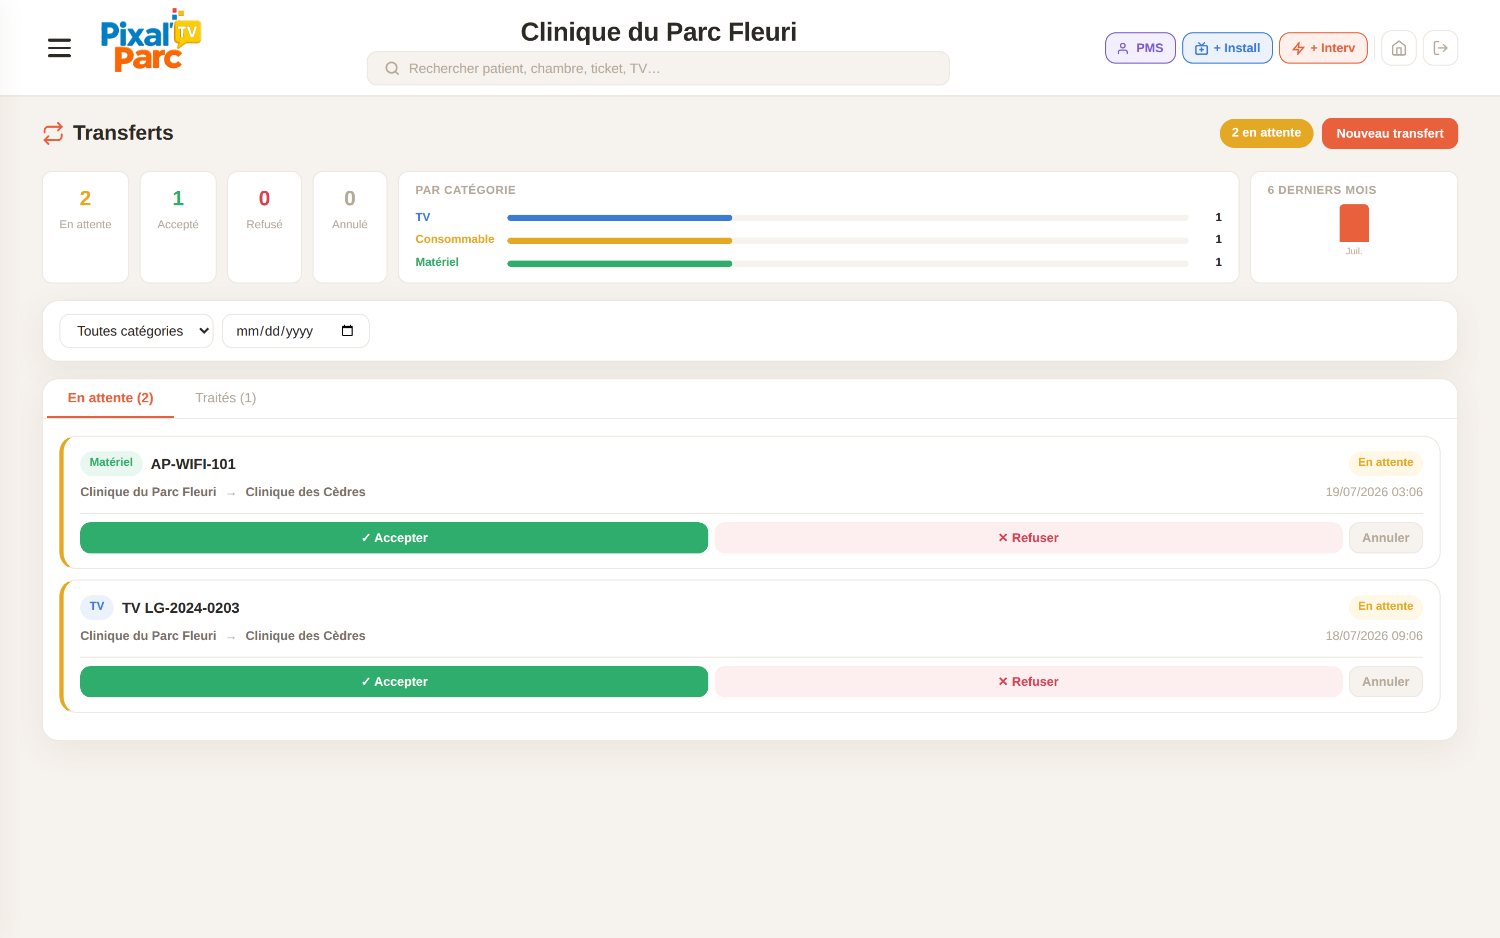The height and width of the screenshot is (938, 1500).
Task: Click the TV category progress bar
Action: (x=848, y=217)
